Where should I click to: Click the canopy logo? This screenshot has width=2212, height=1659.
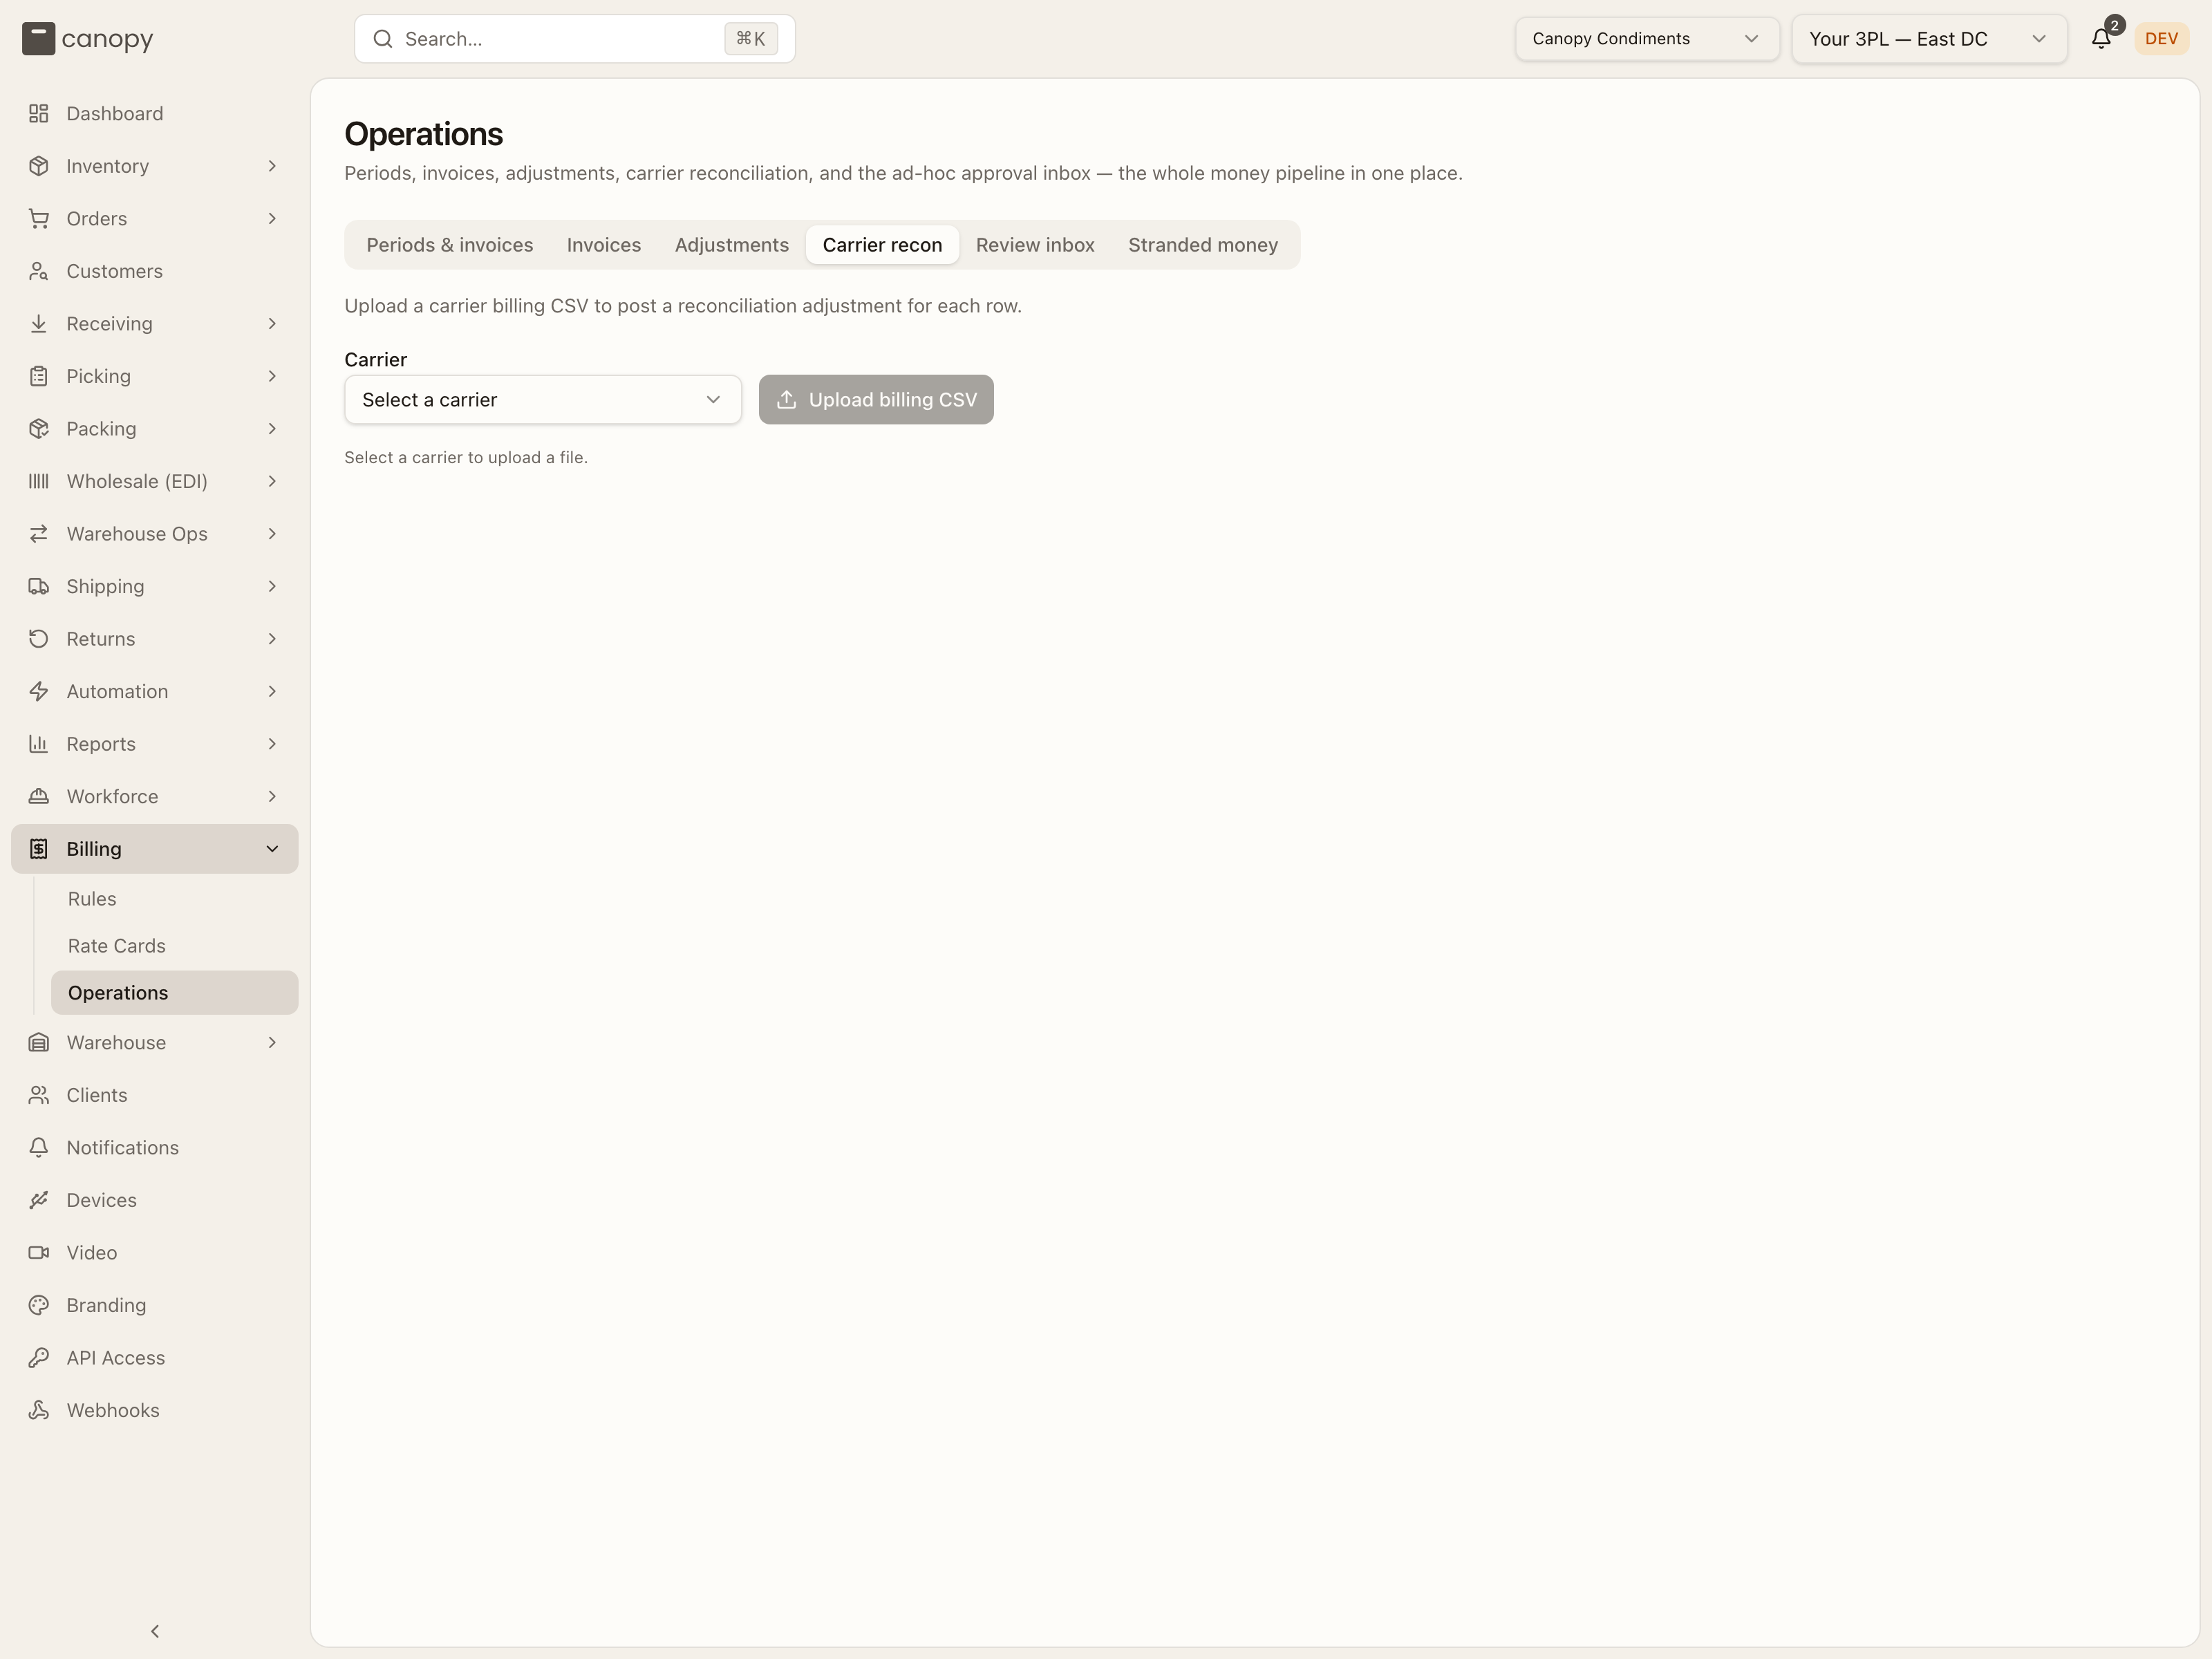pos(88,39)
